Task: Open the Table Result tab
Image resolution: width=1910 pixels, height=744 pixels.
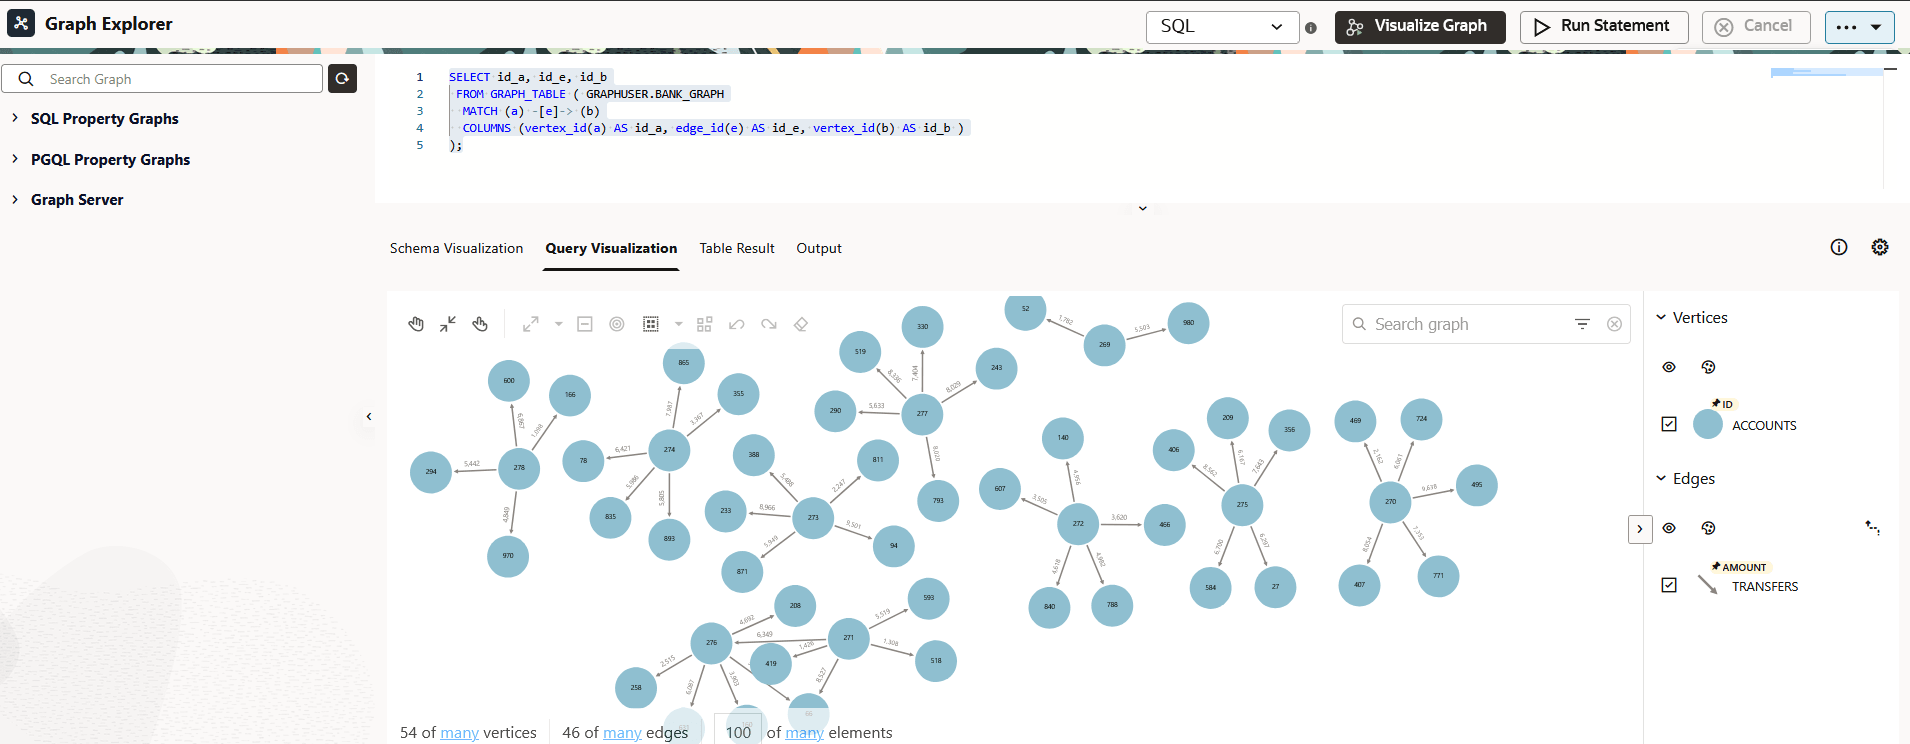Action: tap(737, 248)
